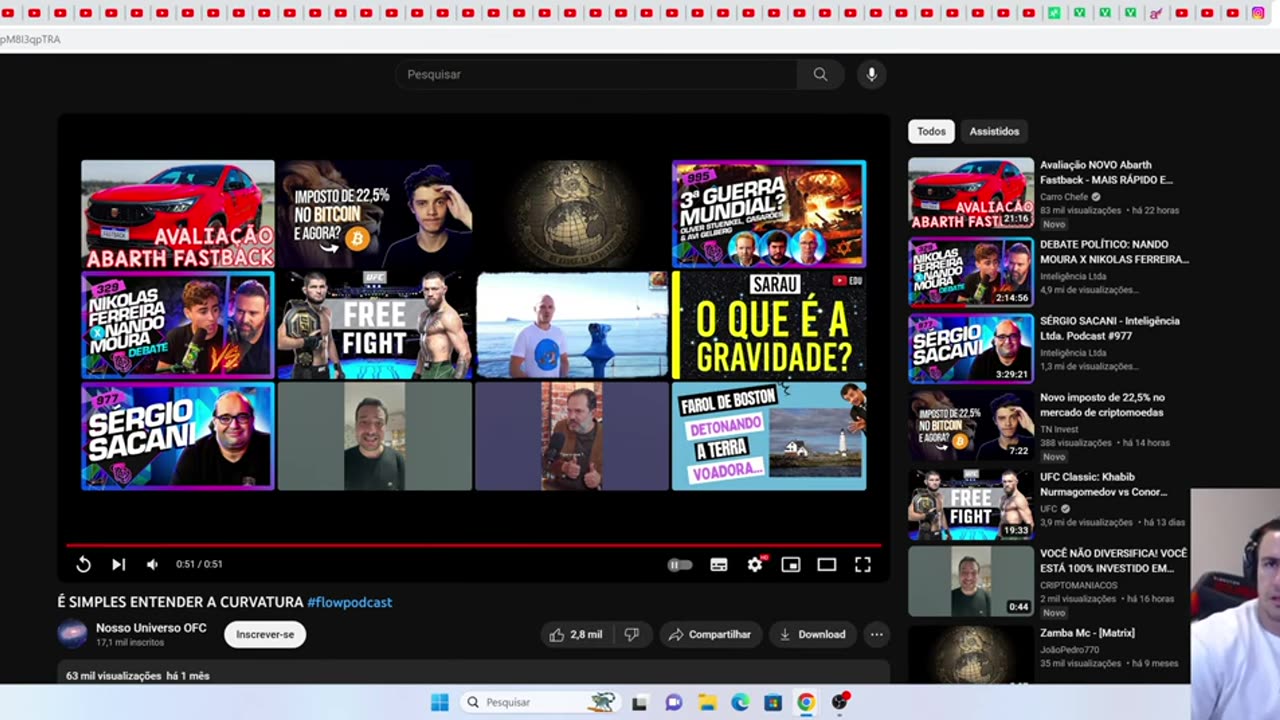Open UFC Classic Khabib sidebar thumbnail

[x=971, y=505]
